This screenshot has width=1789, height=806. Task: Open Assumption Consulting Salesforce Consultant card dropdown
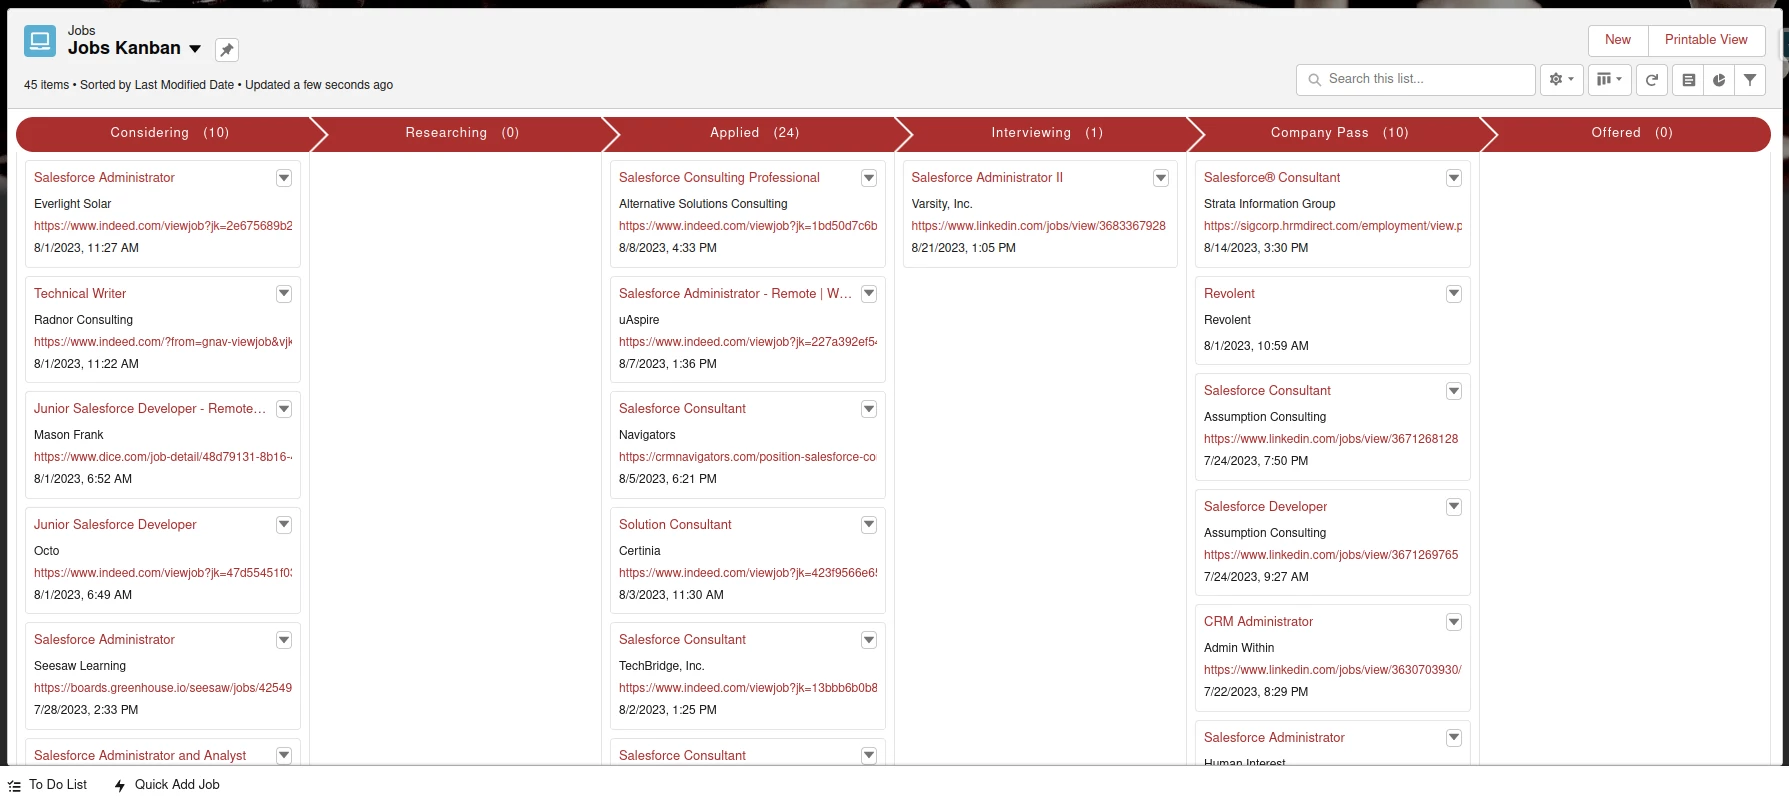tap(1454, 391)
